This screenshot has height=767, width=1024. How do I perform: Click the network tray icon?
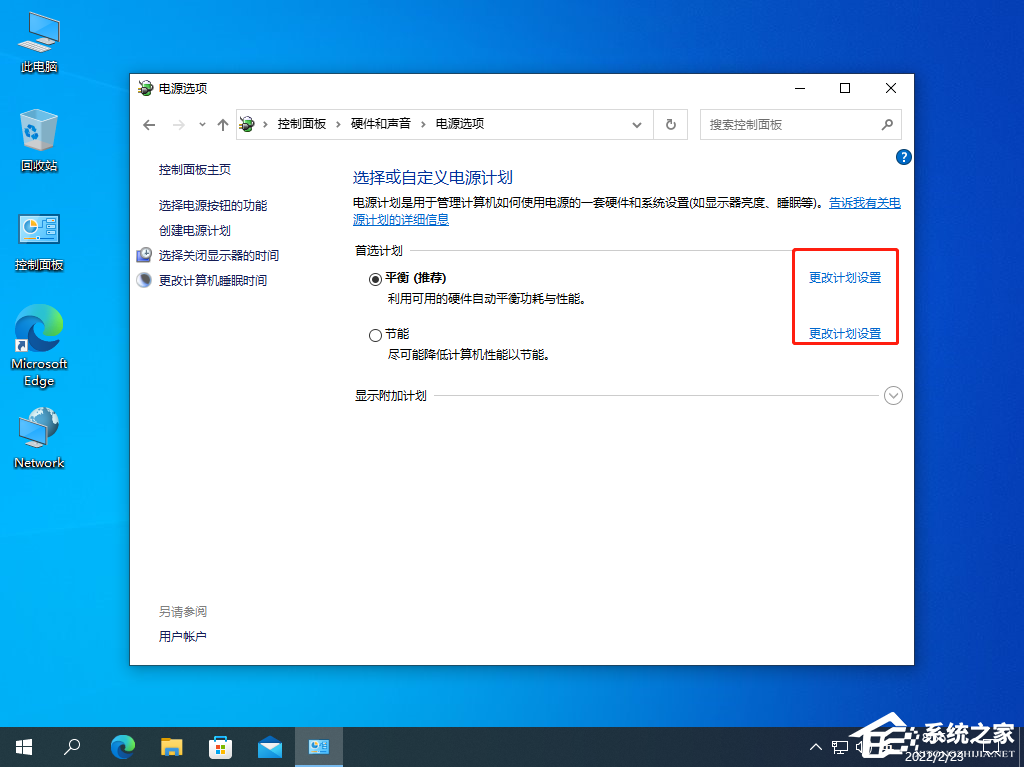point(840,747)
